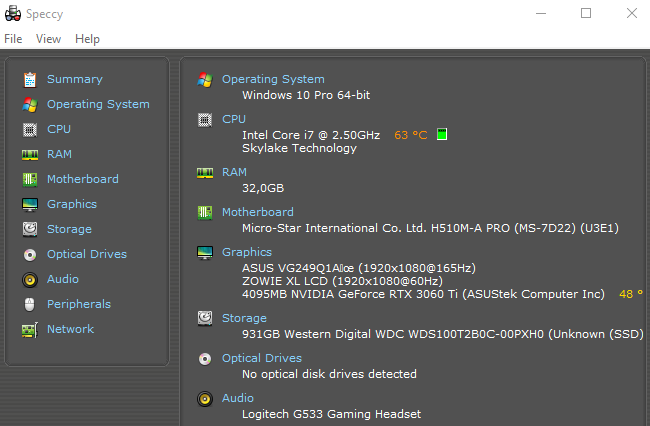
Task: Click the RAM stick icon in sidebar
Action: (29, 154)
